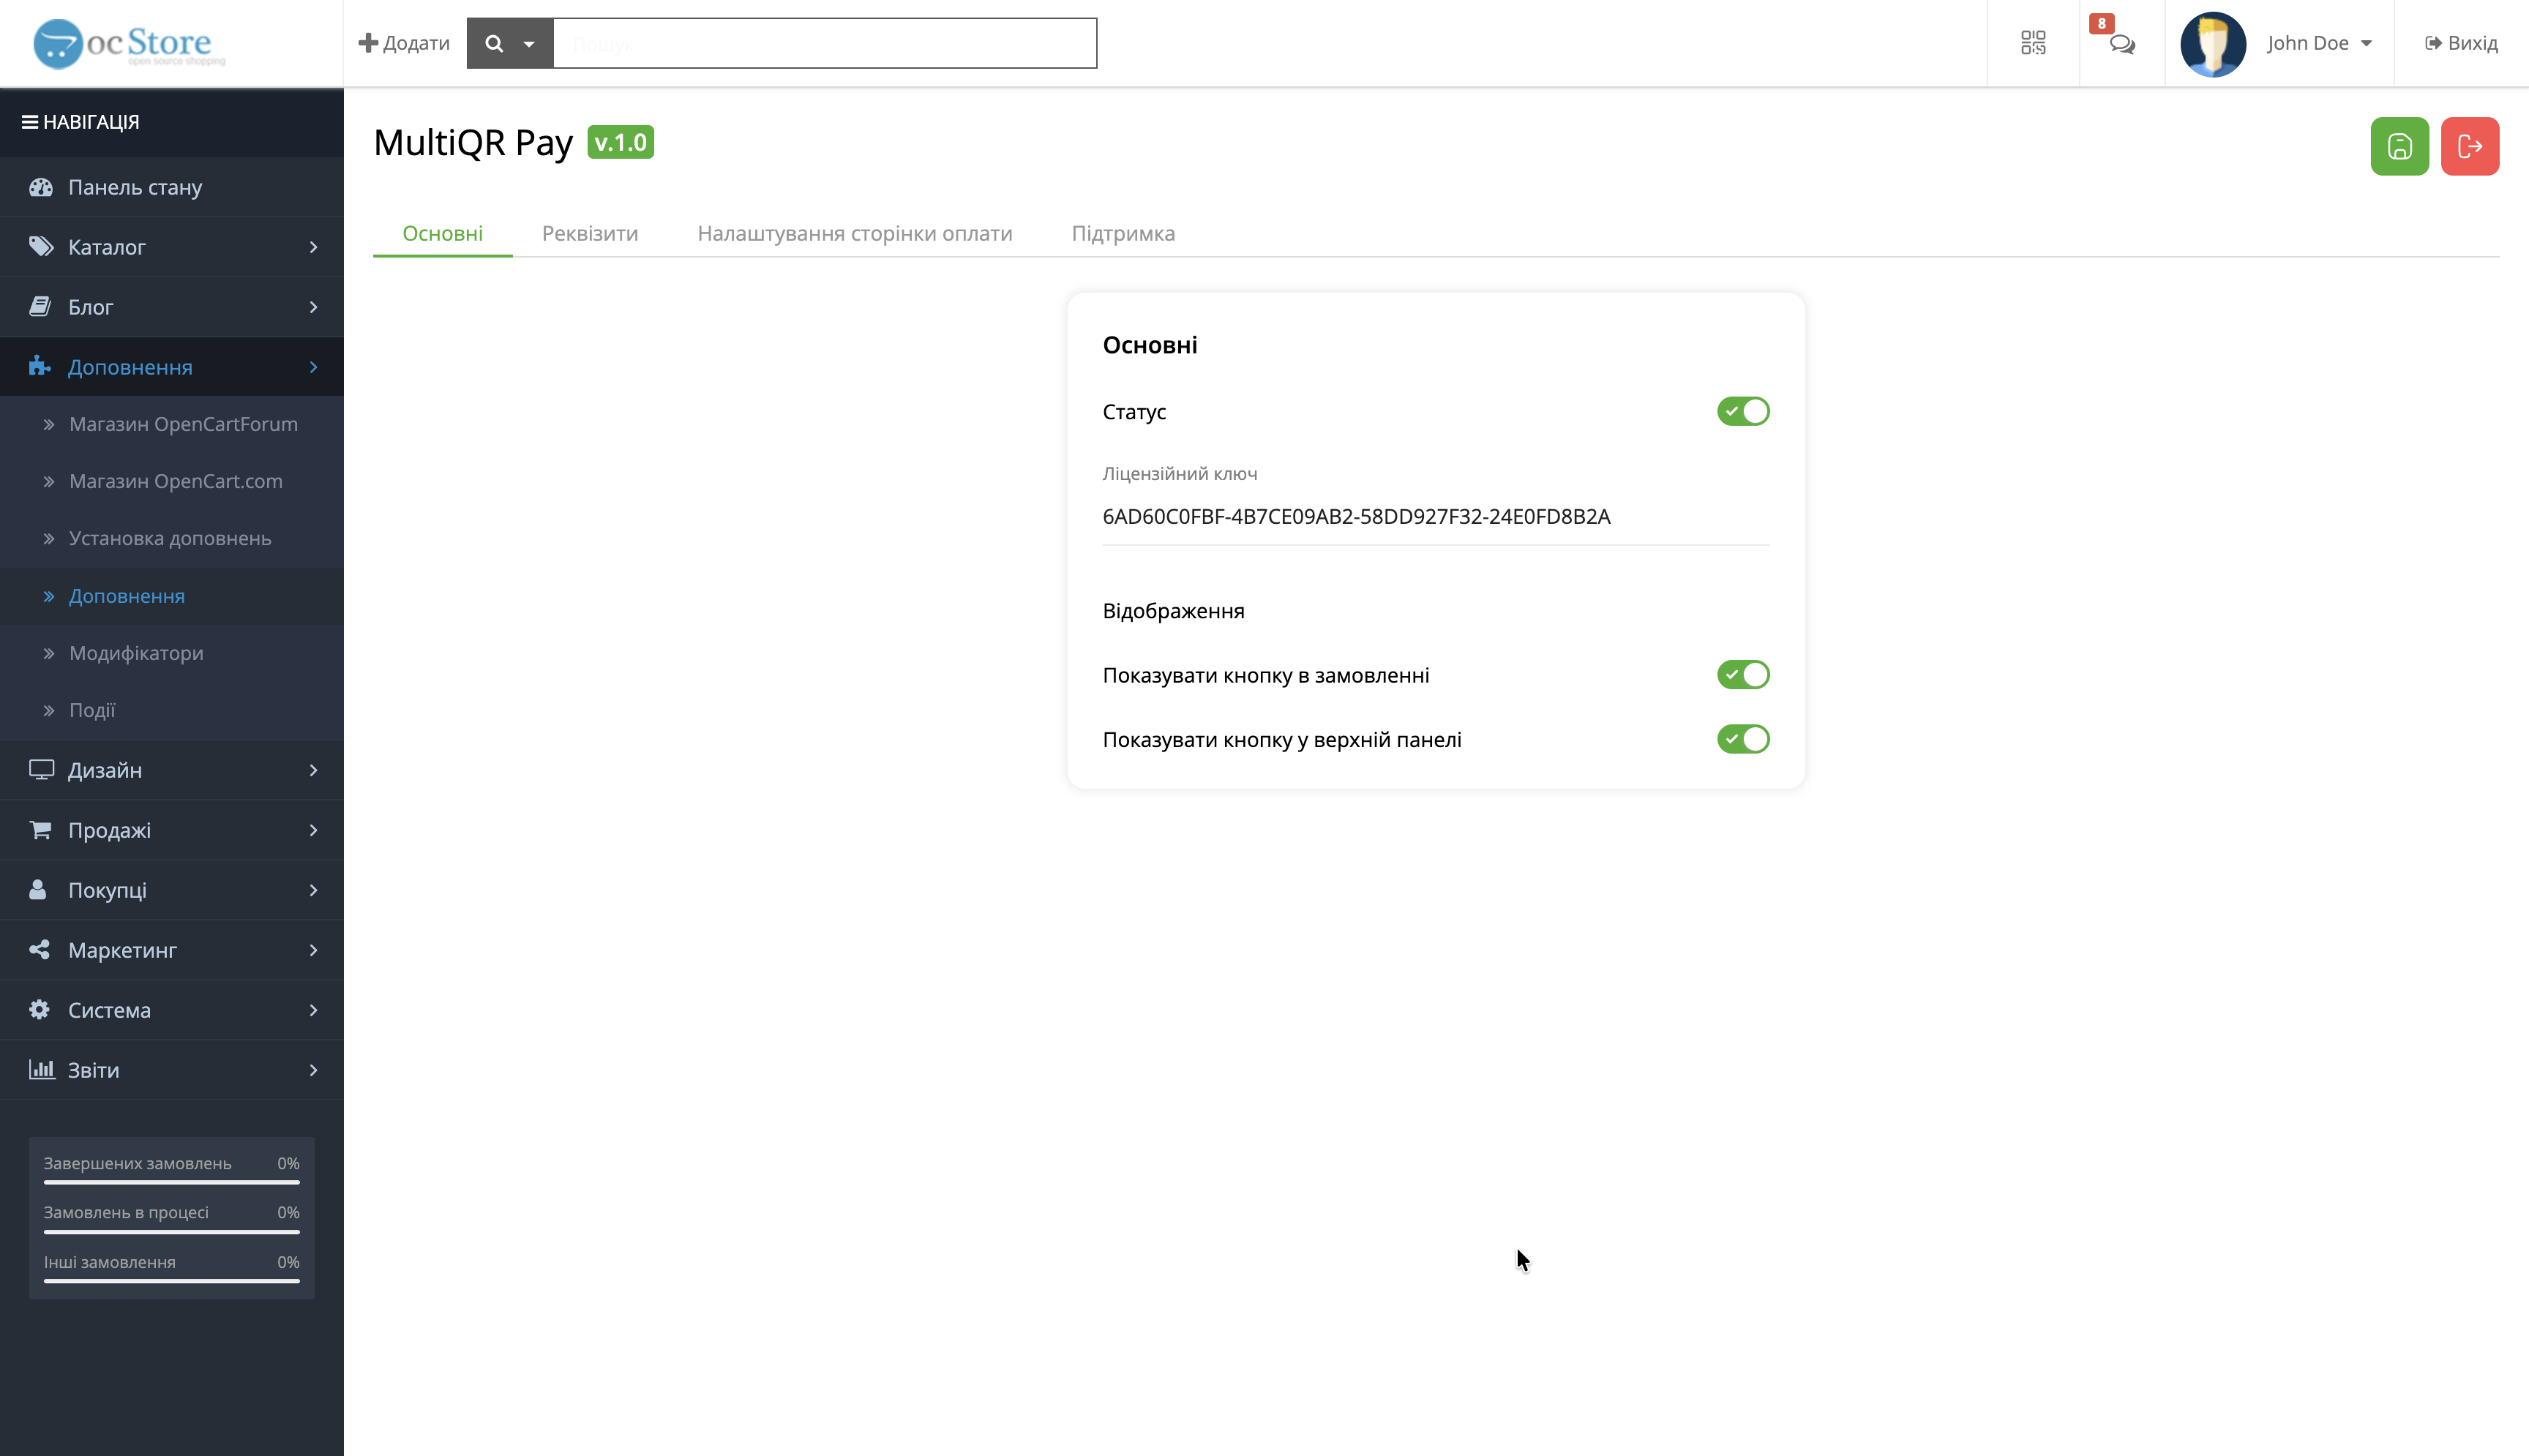The image size is (2529, 1456).
Task: Click the Додати button
Action: point(403,43)
